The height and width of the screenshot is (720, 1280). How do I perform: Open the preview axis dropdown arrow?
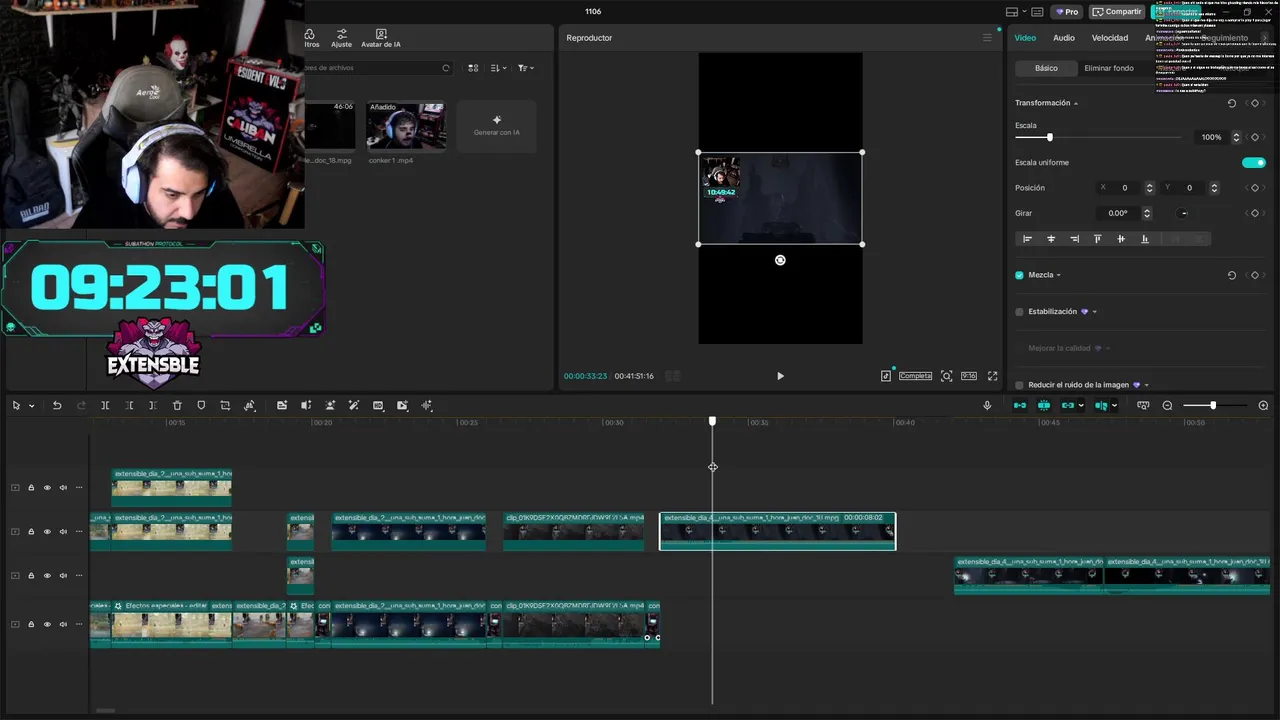(x=1115, y=406)
